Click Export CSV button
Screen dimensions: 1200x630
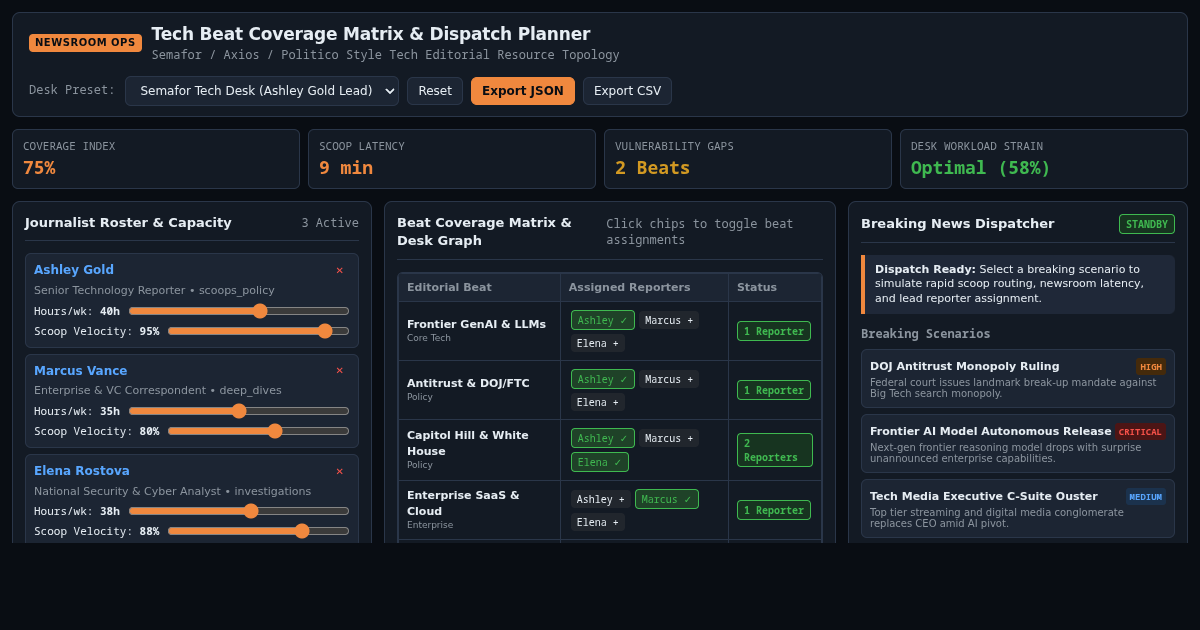click(627, 91)
